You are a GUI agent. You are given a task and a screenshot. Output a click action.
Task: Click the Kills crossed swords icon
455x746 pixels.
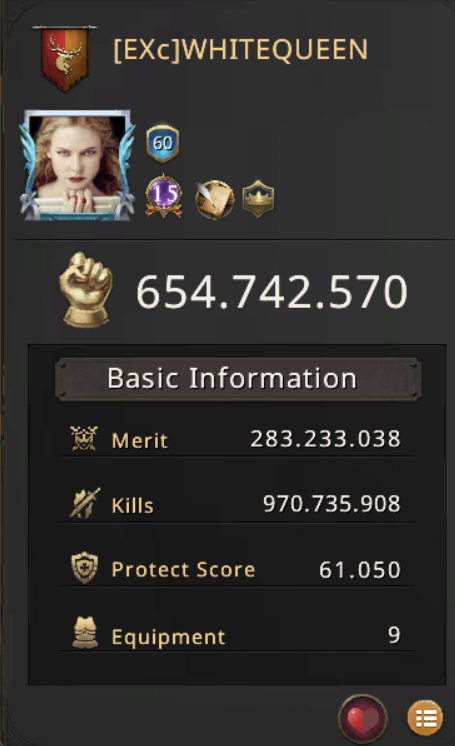[x=85, y=503]
